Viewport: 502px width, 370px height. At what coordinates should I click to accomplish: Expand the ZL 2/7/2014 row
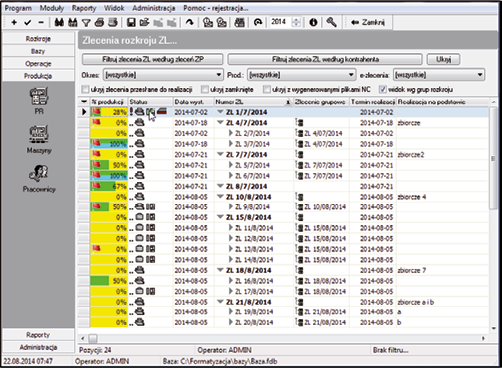point(231,133)
